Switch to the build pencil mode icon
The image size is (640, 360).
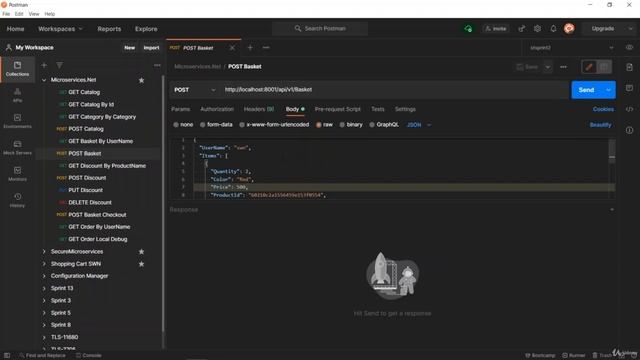click(x=589, y=67)
